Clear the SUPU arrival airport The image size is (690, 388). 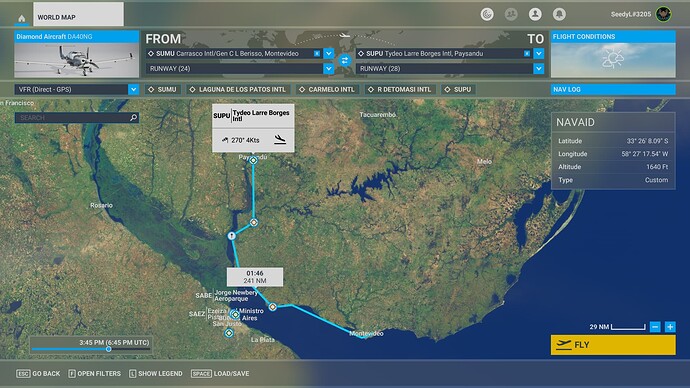pyautogui.click(x=527, y=53)
